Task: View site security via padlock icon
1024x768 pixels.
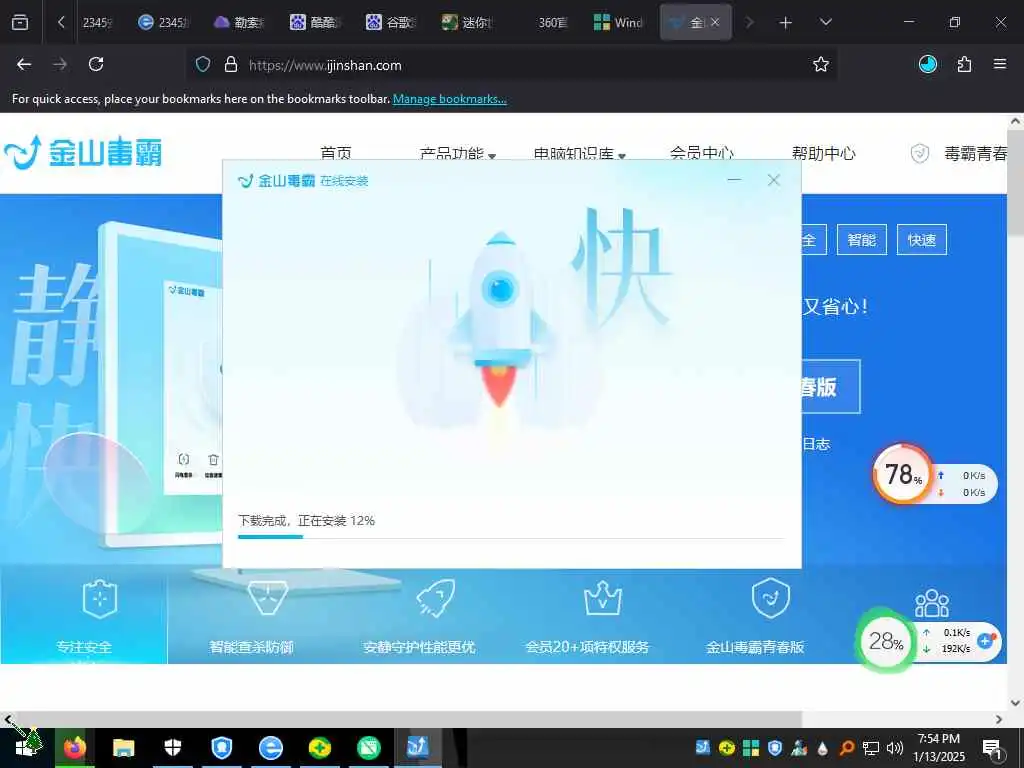Action: (231, 65)
